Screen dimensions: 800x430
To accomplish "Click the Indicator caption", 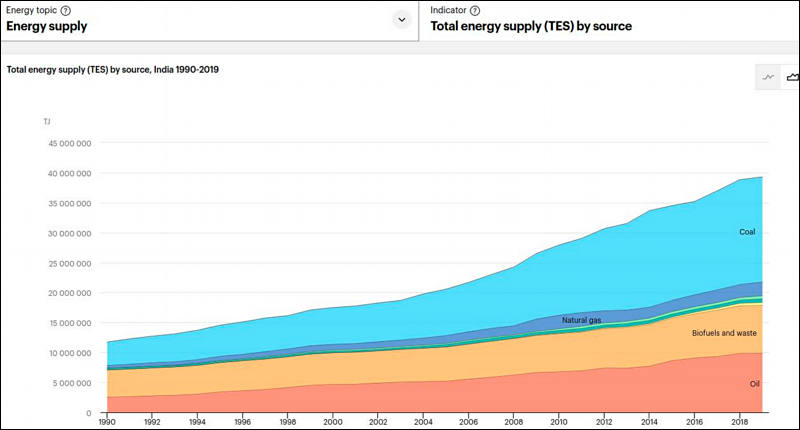I will click(448, 10).
